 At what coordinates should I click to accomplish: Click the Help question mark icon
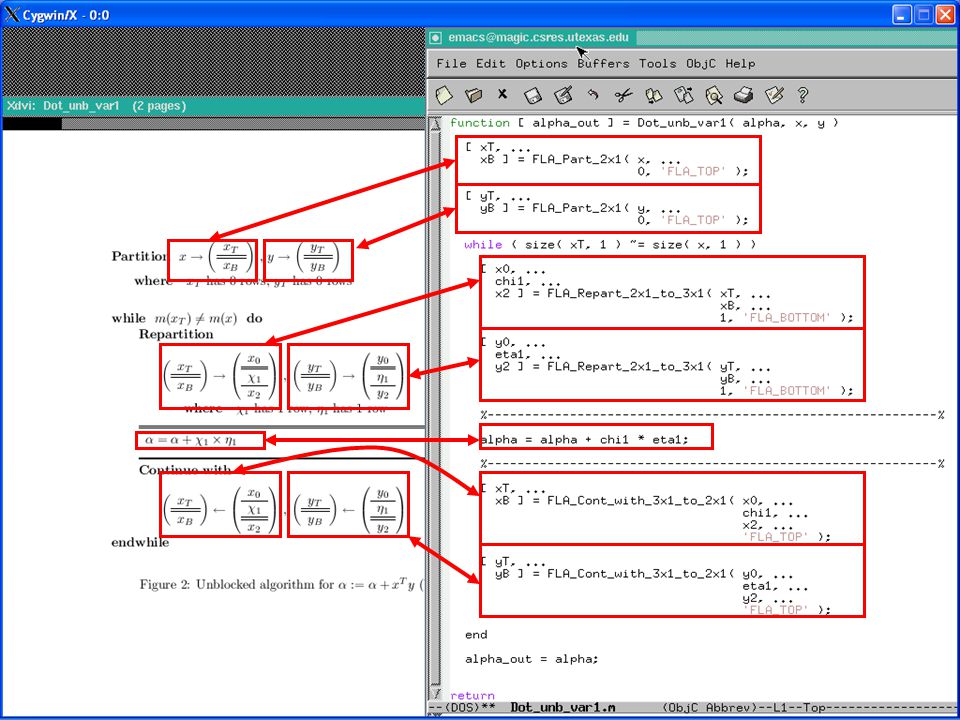(x=803, y=95)
